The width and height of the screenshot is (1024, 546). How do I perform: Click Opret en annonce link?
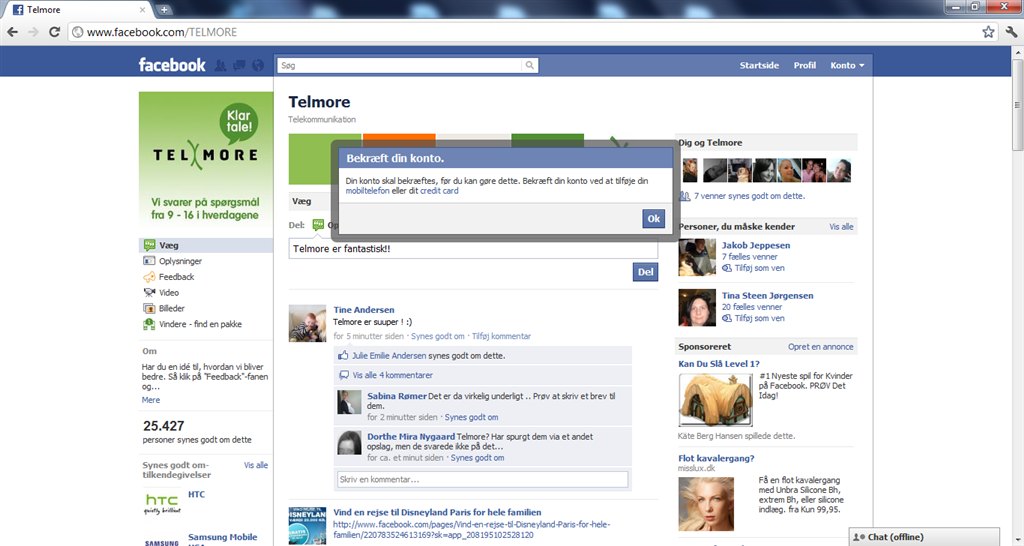(820, 347)
